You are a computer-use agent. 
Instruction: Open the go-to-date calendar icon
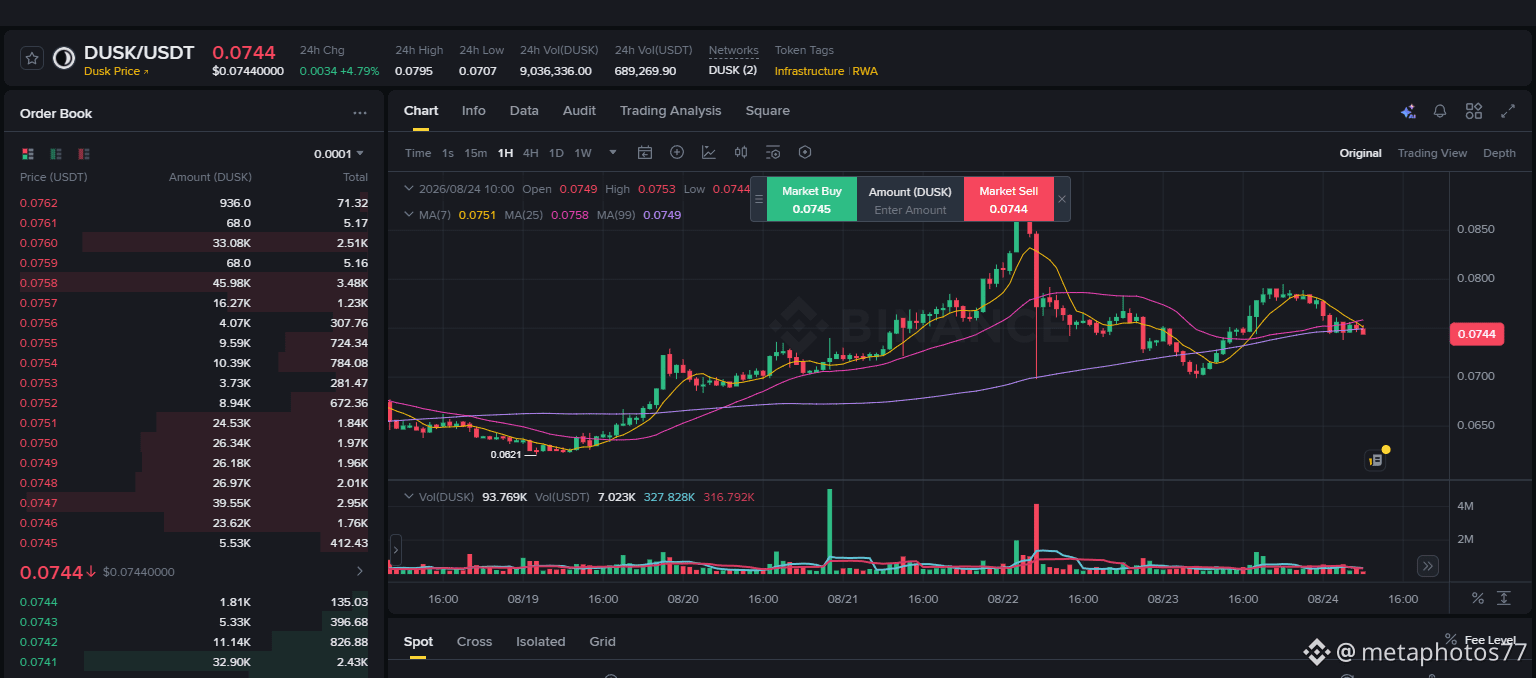point(645,153)
